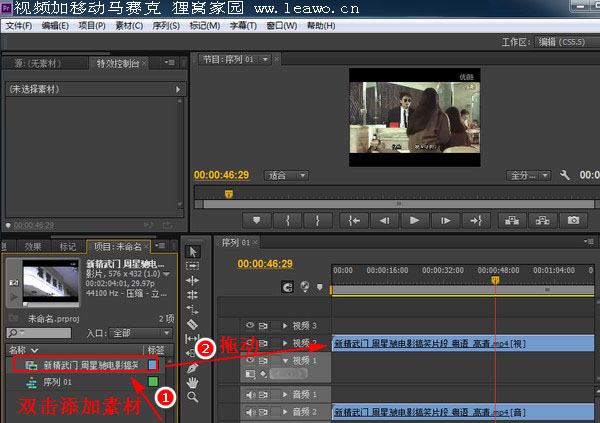
Task: Expand the 视频 3 track
Action: (x=285, y=326)
